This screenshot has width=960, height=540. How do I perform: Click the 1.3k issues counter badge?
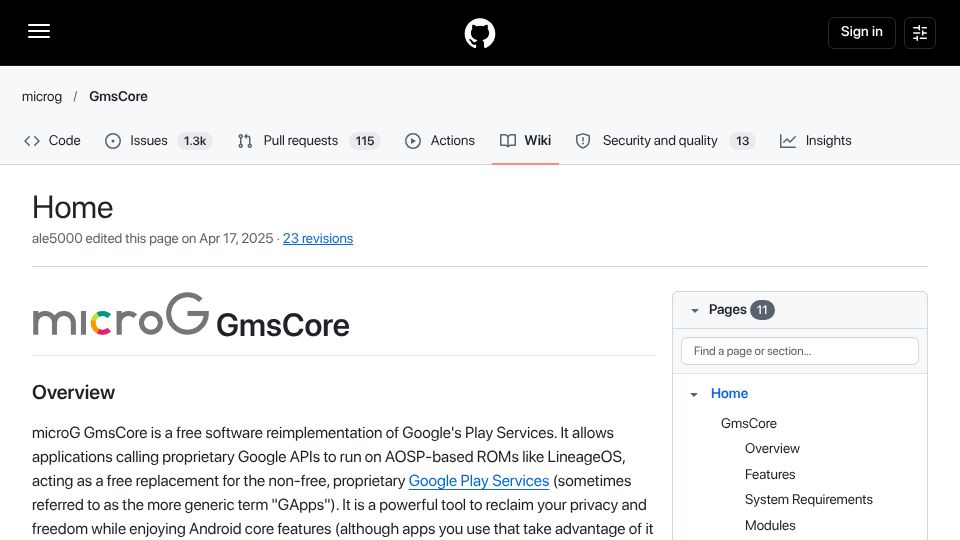[x=195, y=141]
